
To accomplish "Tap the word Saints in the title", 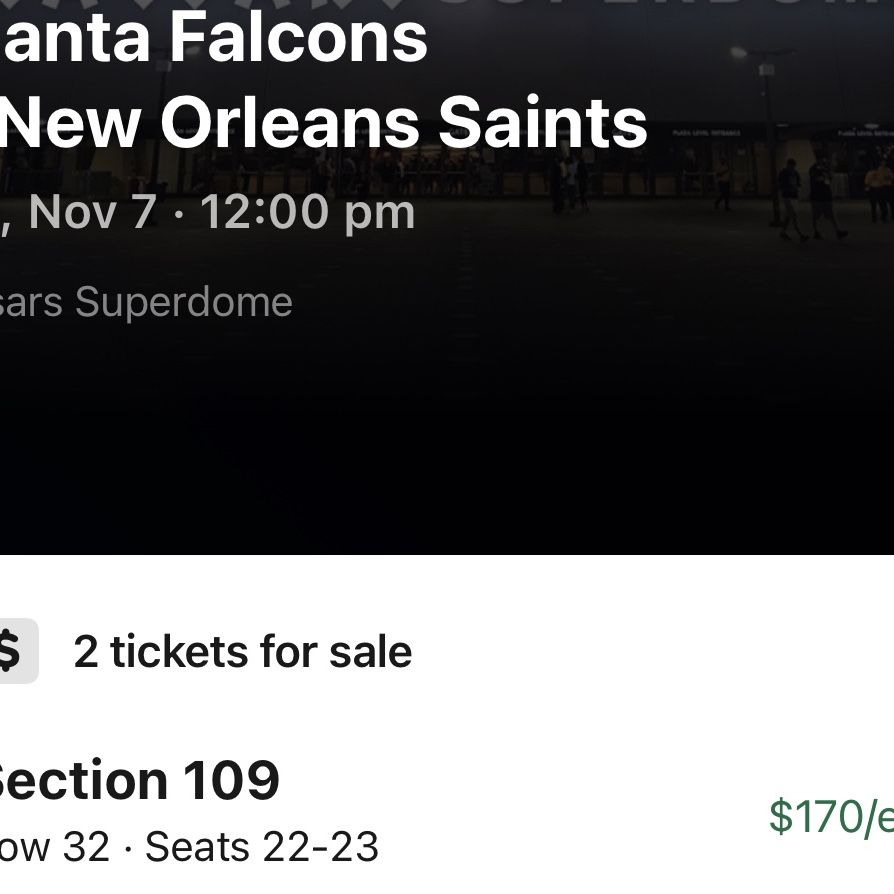I will coord(543,123).
